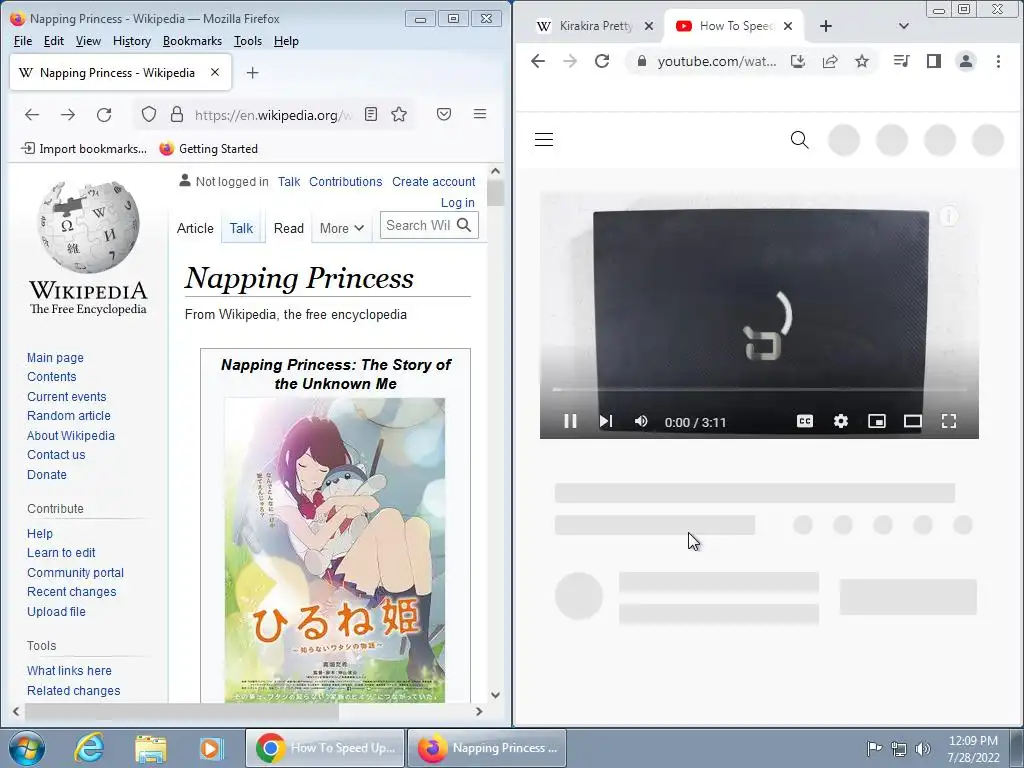Enable YouTube miniplayer mode
This screenshot has width=1024, height=768.
(877, 421)
